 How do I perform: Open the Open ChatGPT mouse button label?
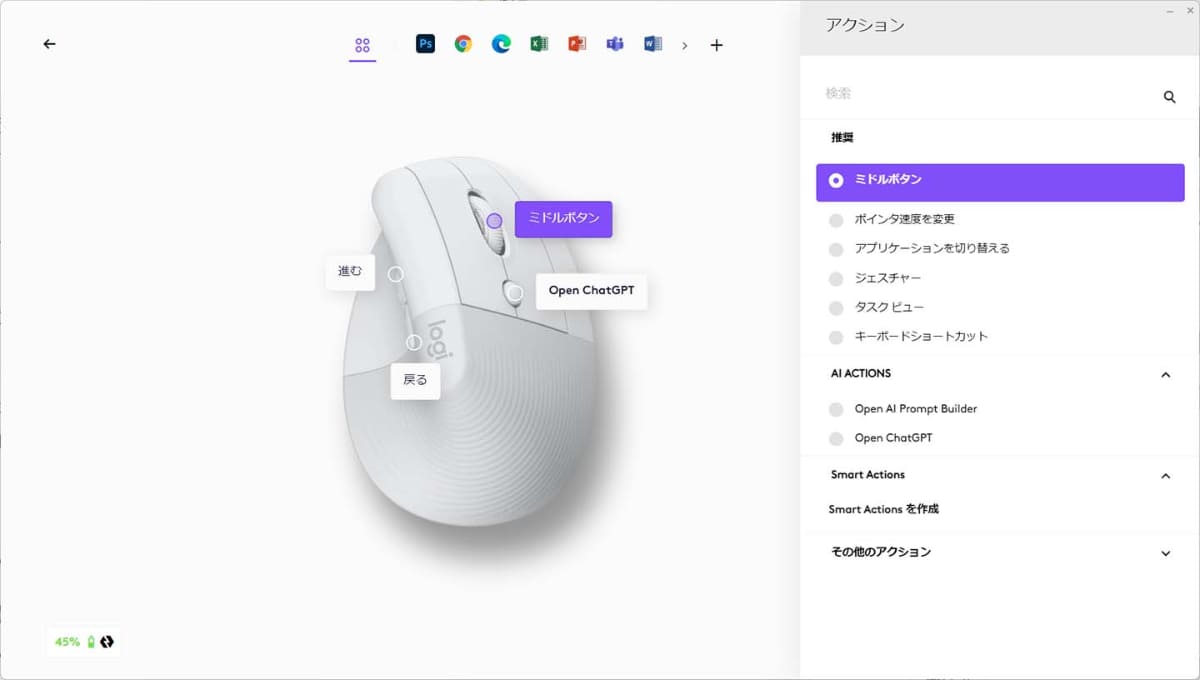click(x=591, y=291)
